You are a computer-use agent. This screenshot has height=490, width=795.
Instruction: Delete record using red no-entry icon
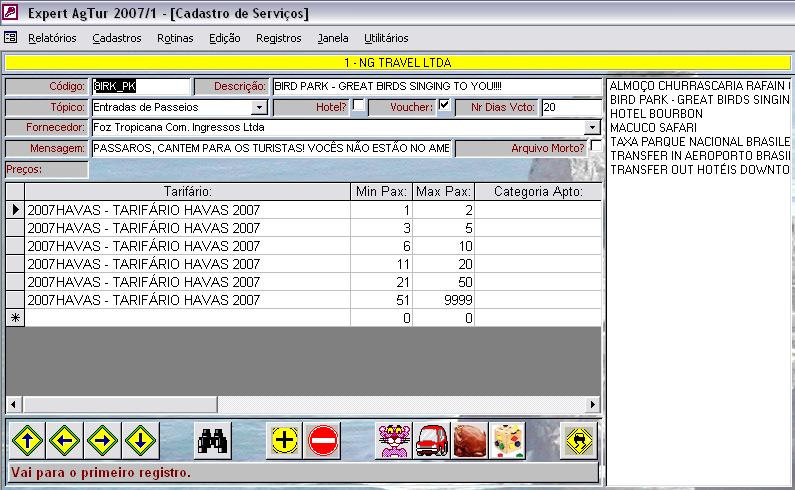pyautogui.click(x=323, y=439)
